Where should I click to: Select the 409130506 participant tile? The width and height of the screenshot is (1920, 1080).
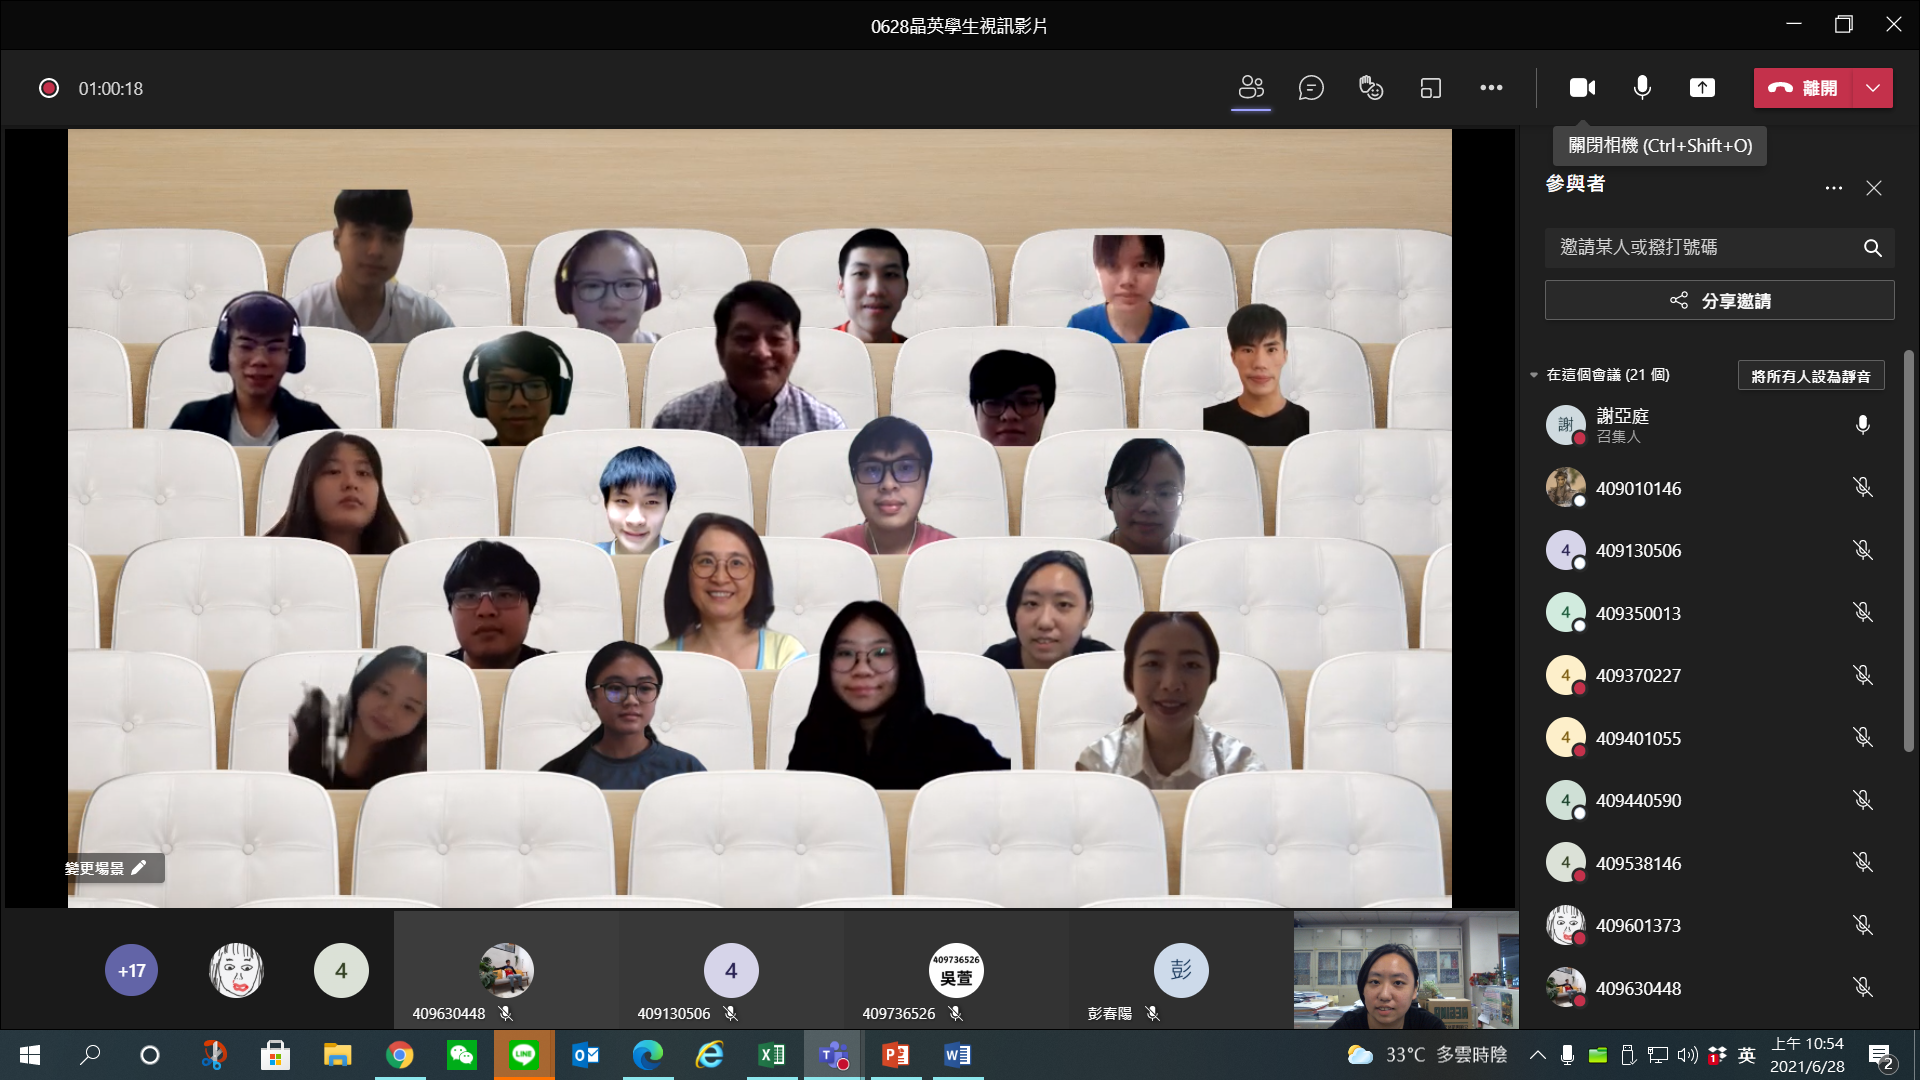(x=731, y=970)
